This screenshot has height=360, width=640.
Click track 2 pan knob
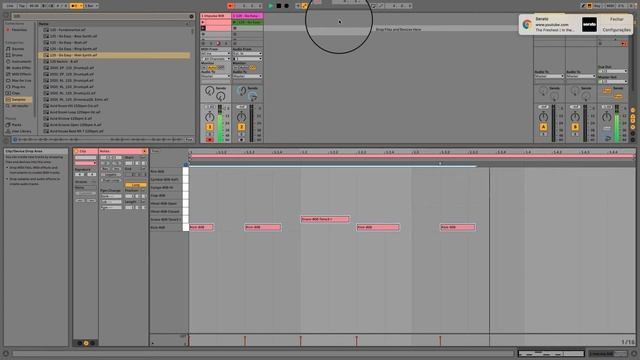(x=241, y=117)
